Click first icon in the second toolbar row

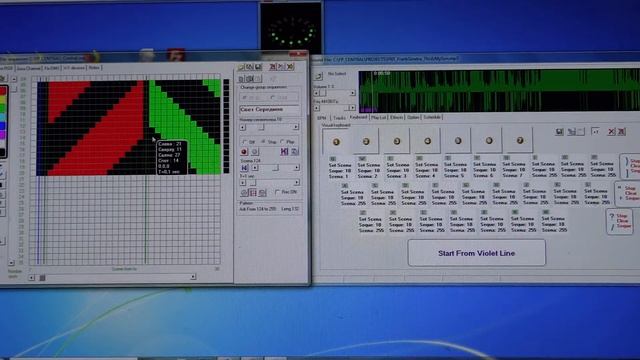coord(241,78)
